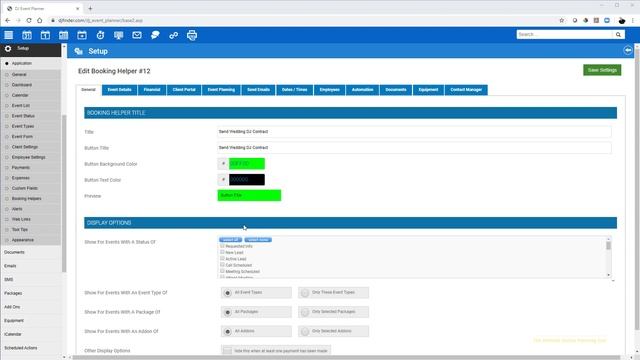640x360 pixels.
Task: Bookmark this page with the star icon
Action: coord(562,20)
